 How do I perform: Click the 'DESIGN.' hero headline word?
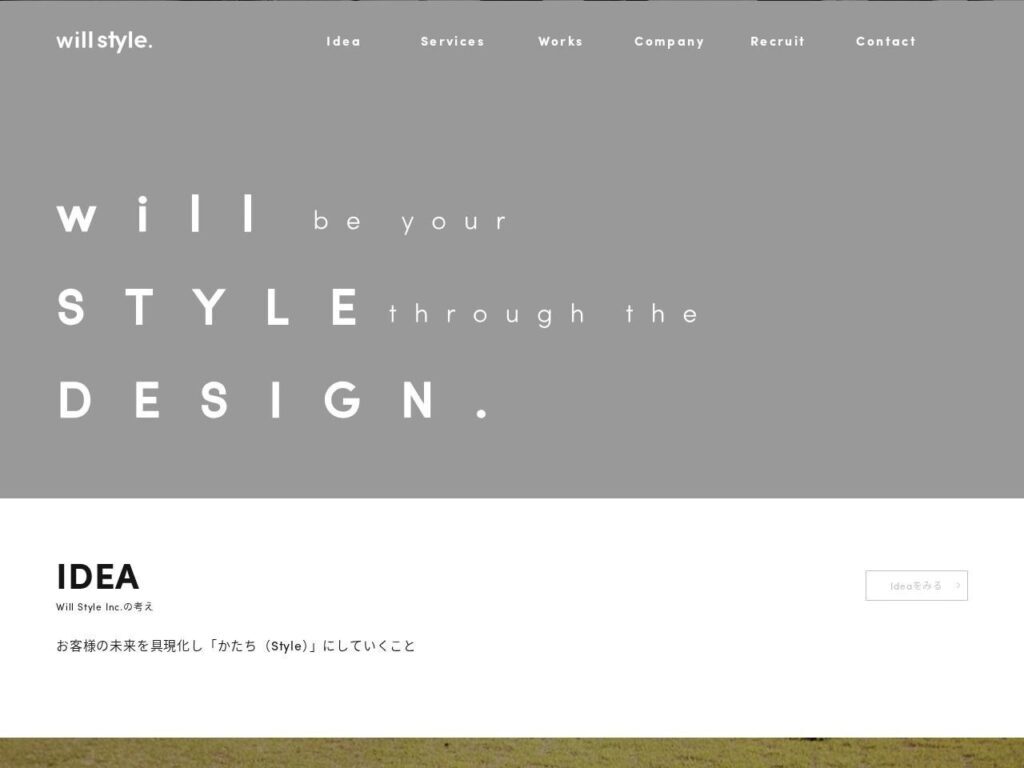click(x=273, y=400)
